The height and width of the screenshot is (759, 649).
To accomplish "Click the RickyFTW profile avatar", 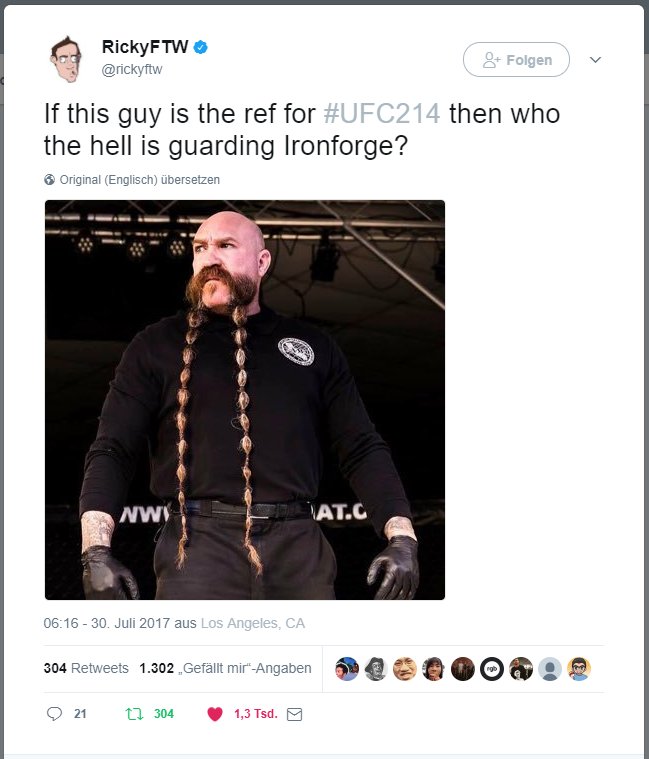I will coord(66,59).
